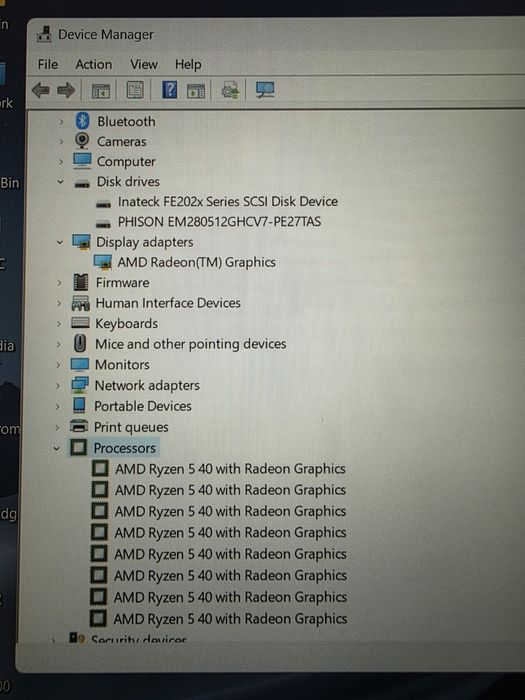Expand the Portable Devices node arrow
525x700 pixels.
(58, 406)
